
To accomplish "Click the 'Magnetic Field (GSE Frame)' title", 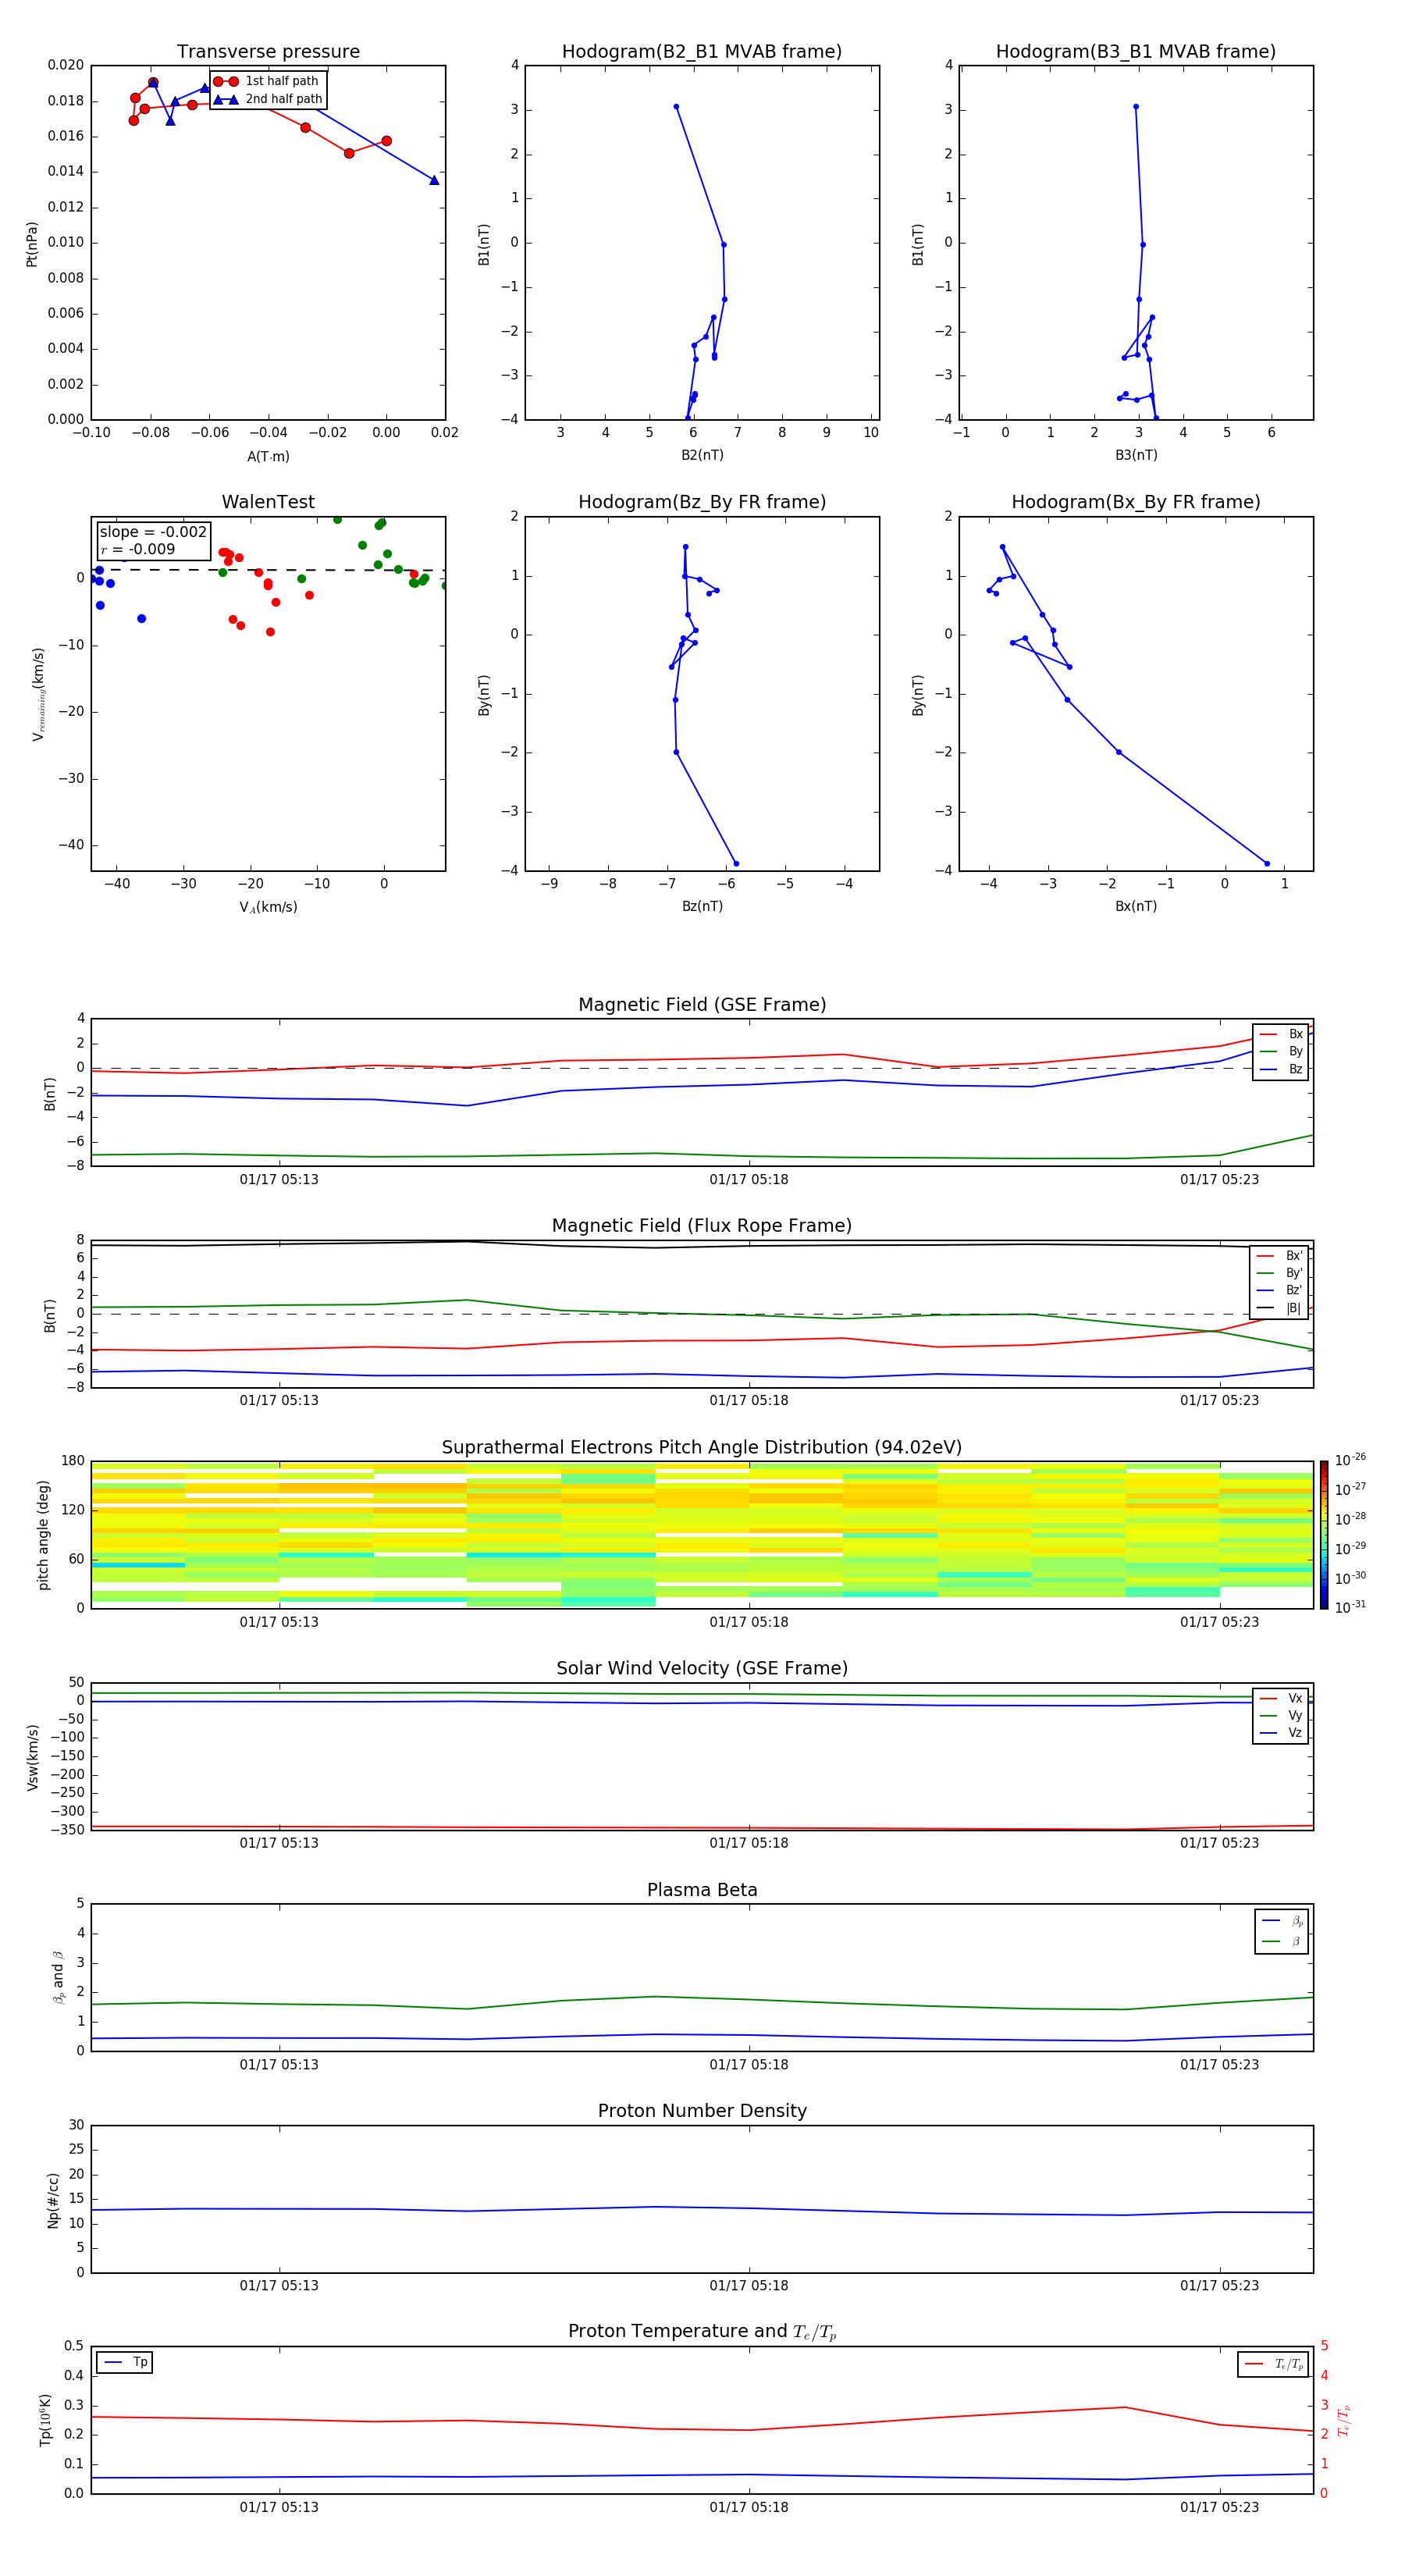I will 702,1005.
